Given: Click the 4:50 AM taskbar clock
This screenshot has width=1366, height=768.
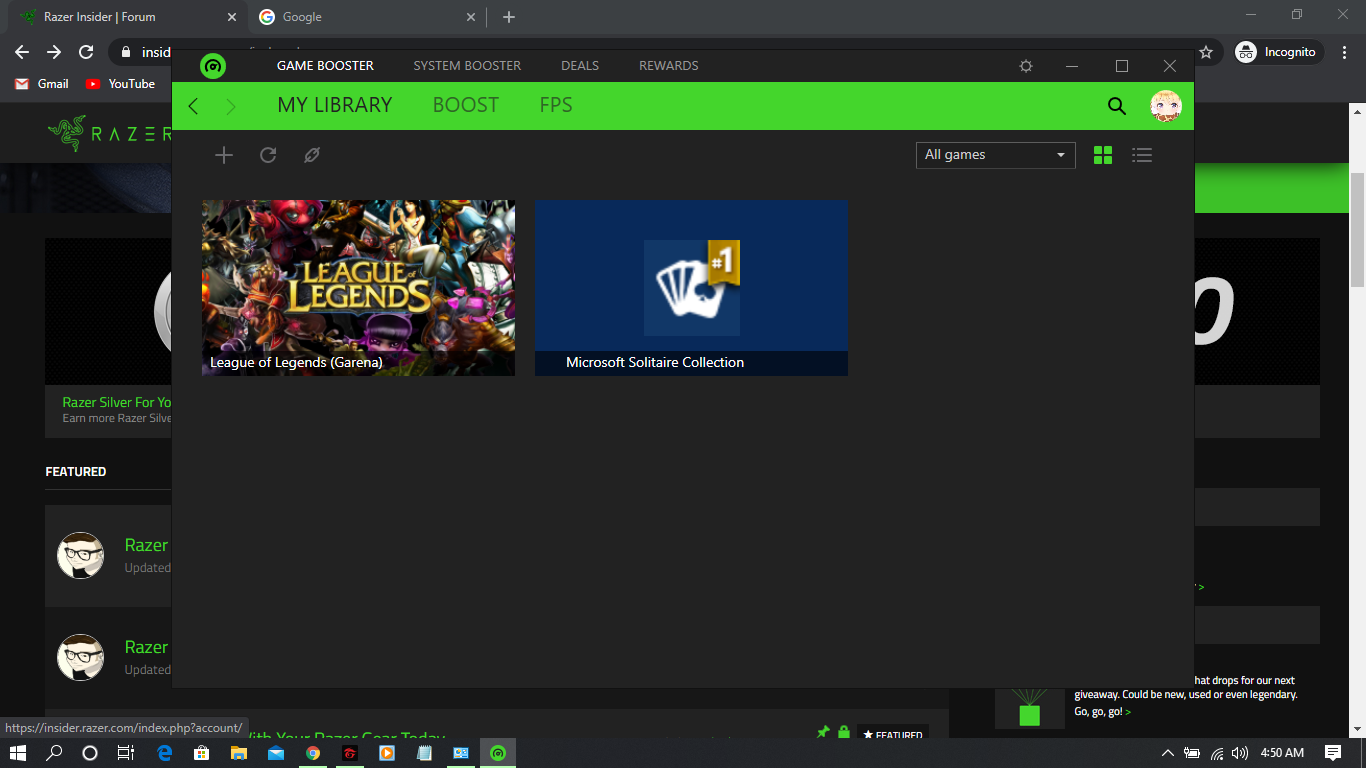Looking at the screenshot, I should pyautogui.click(x=1282, y=753).
